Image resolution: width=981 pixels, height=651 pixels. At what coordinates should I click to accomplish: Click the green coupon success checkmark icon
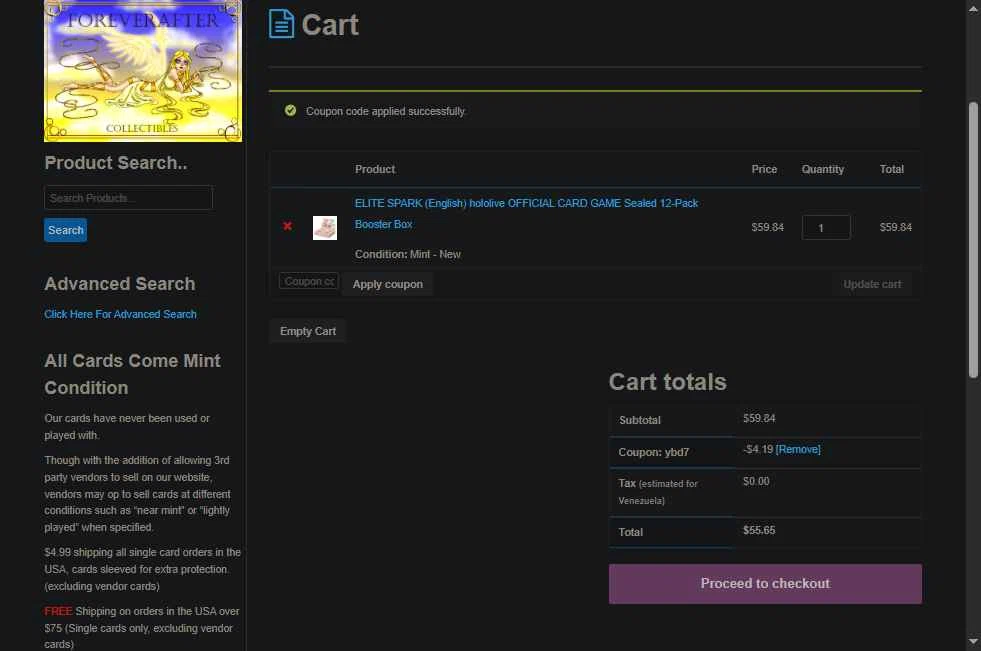coord(290,111)
